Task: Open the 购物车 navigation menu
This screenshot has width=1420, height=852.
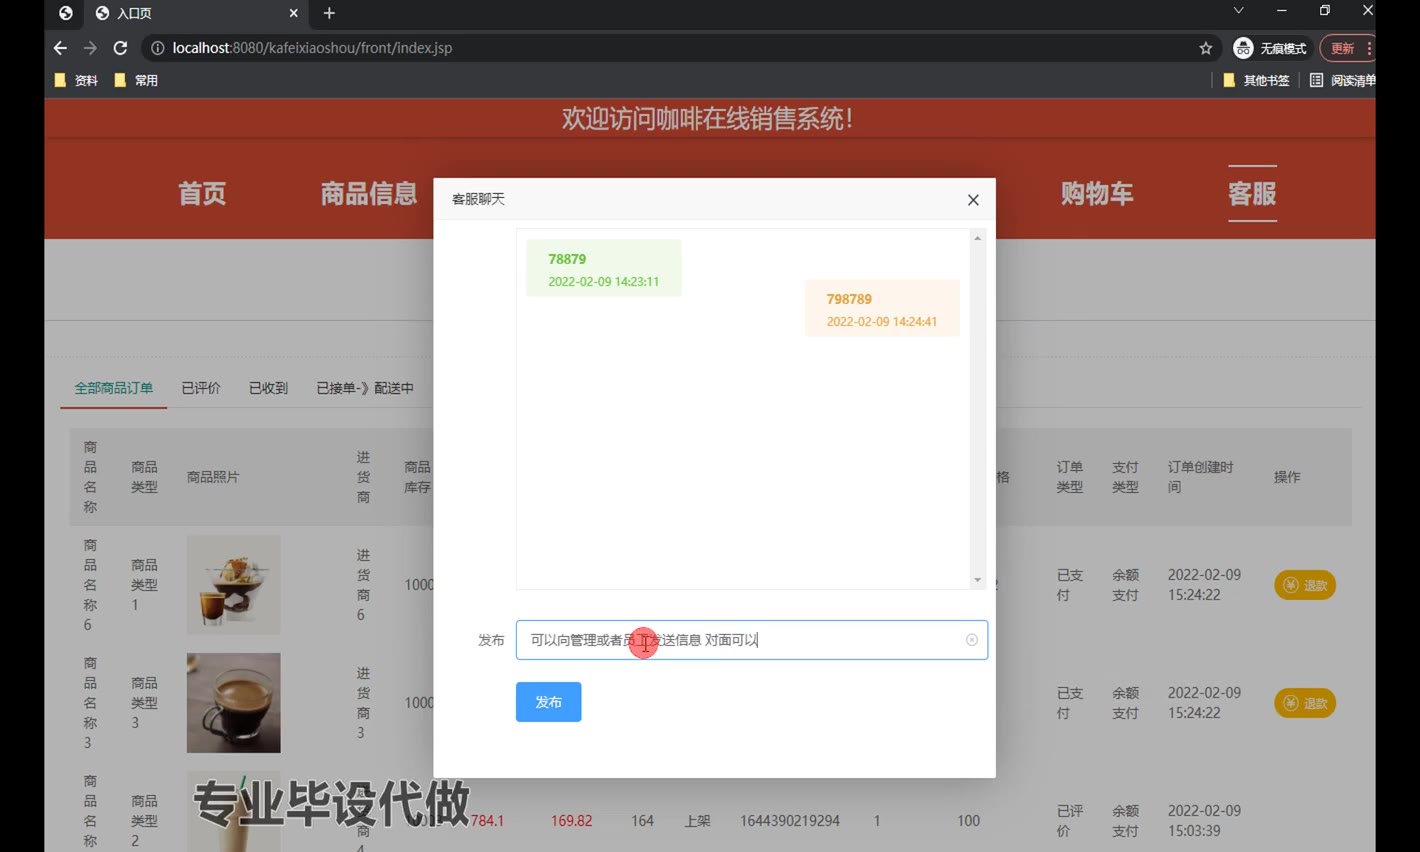Action: click(x=1097, y=193)
